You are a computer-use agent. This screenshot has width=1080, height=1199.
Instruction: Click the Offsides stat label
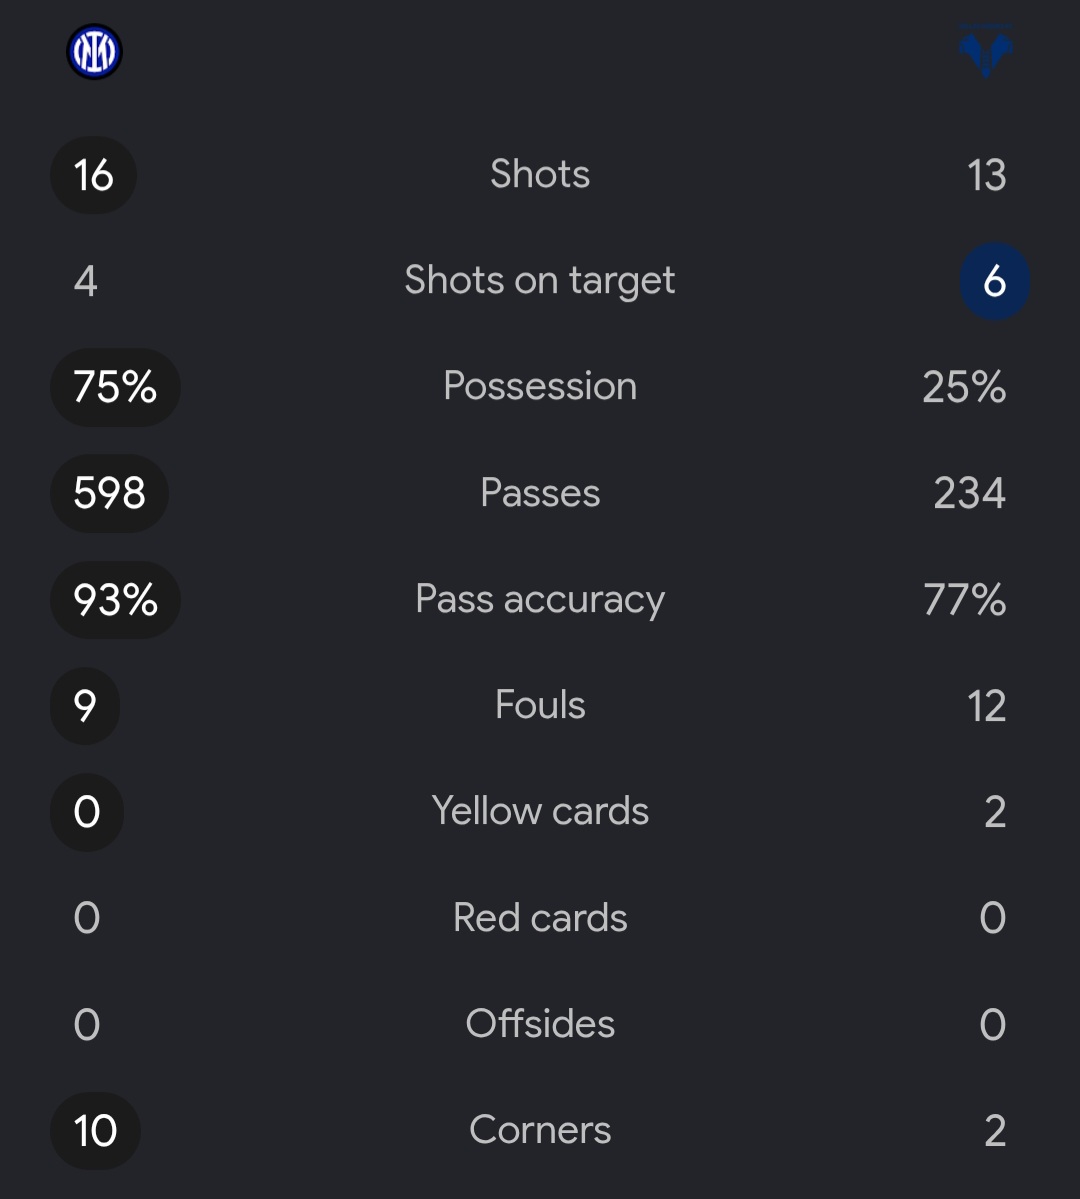[x=540, y=1023]
